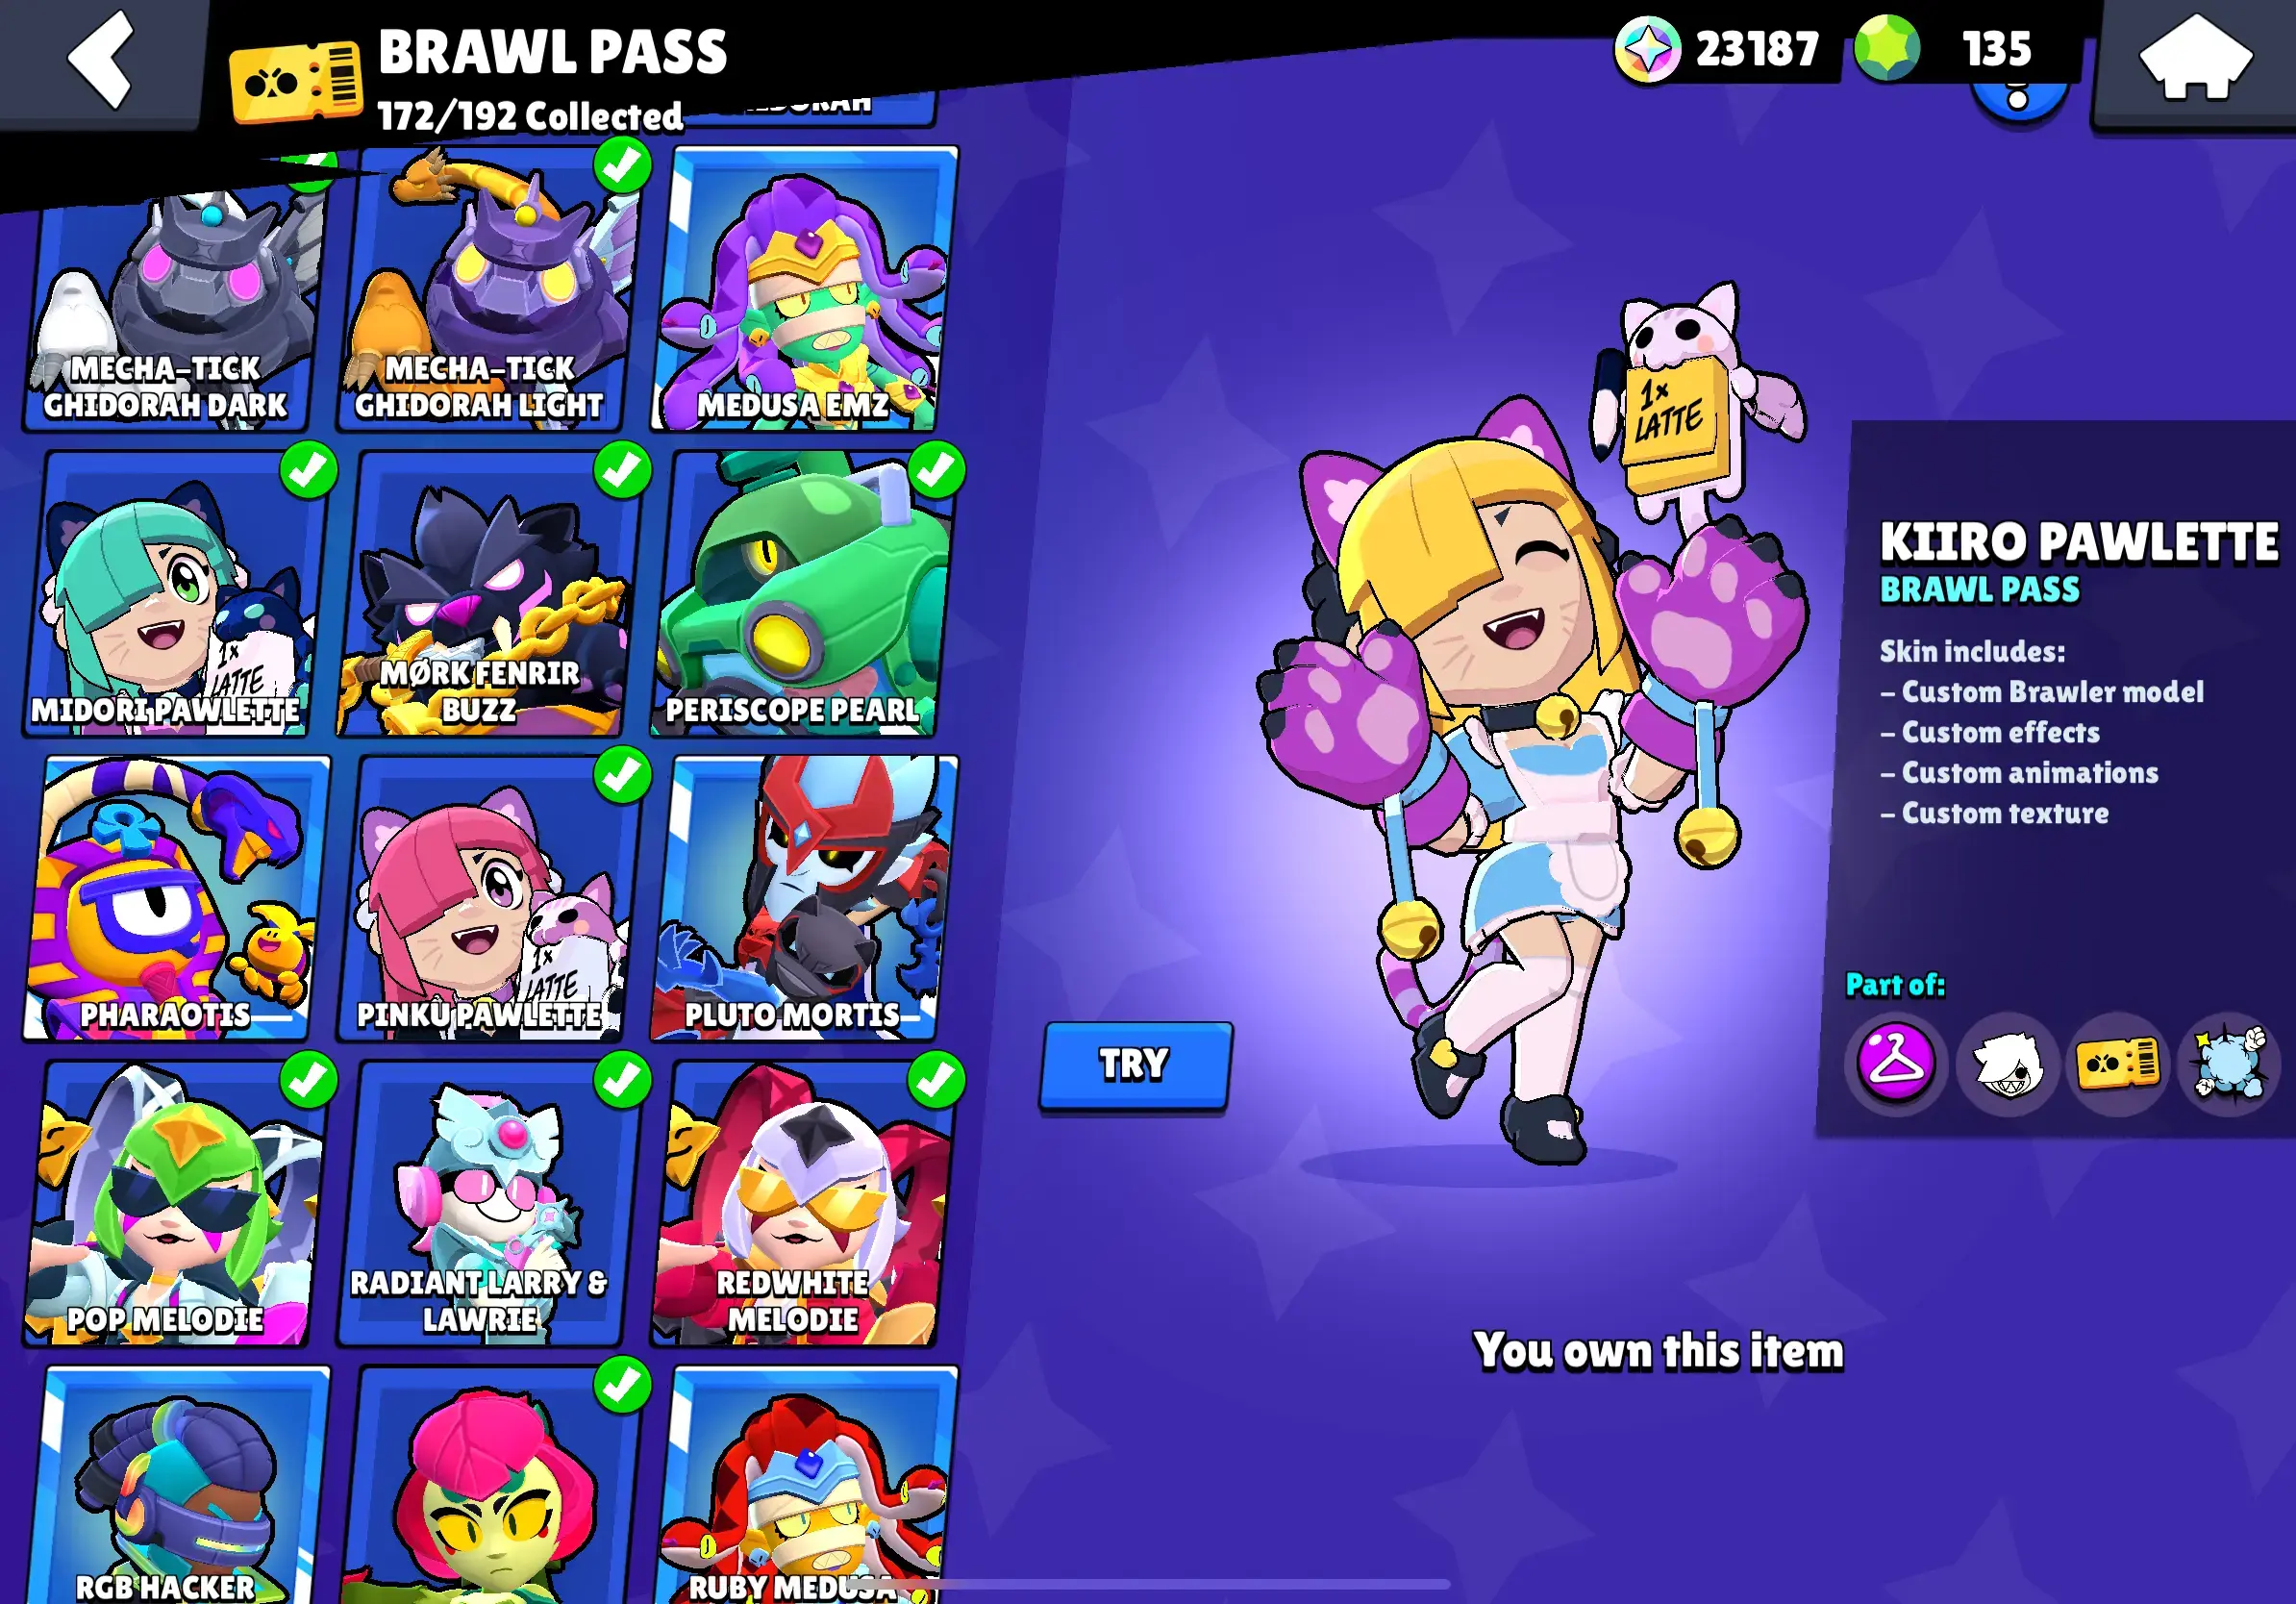Click the green gem currency icon
Image resolution: width=2296 pixels, height=1604 pixels.
point(1886,48)
